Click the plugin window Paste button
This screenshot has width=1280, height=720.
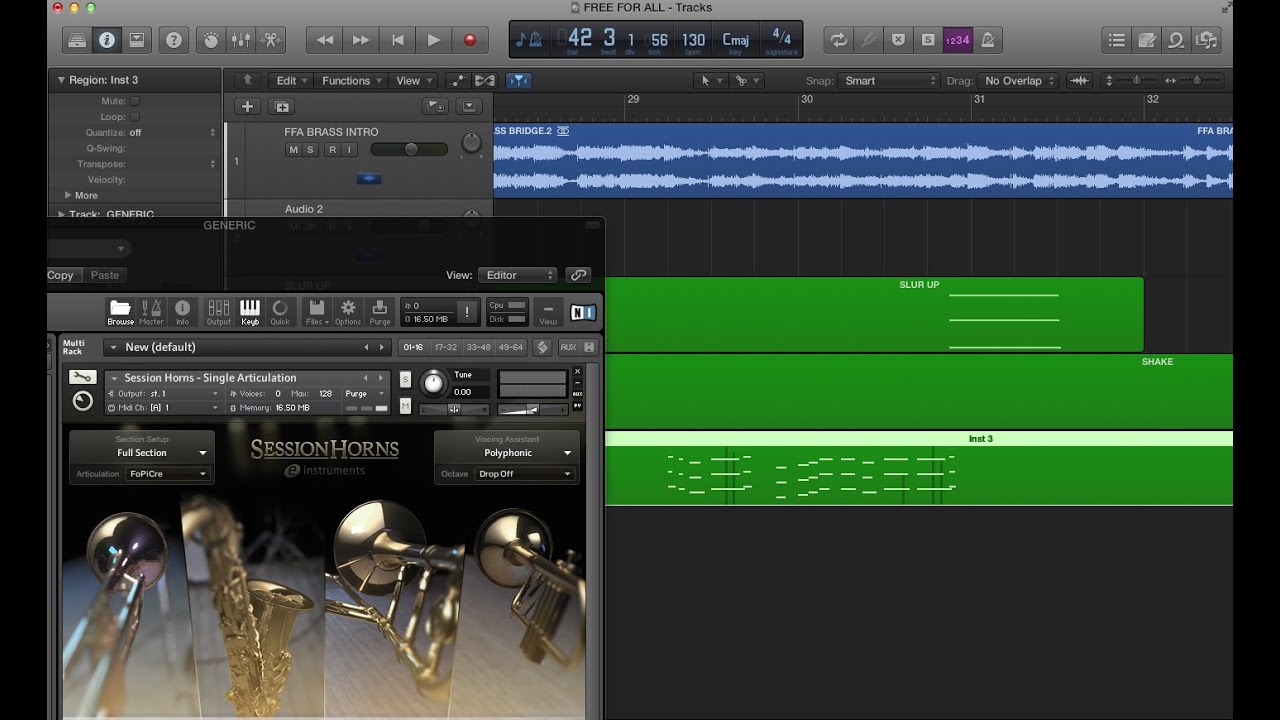point(105,275)
